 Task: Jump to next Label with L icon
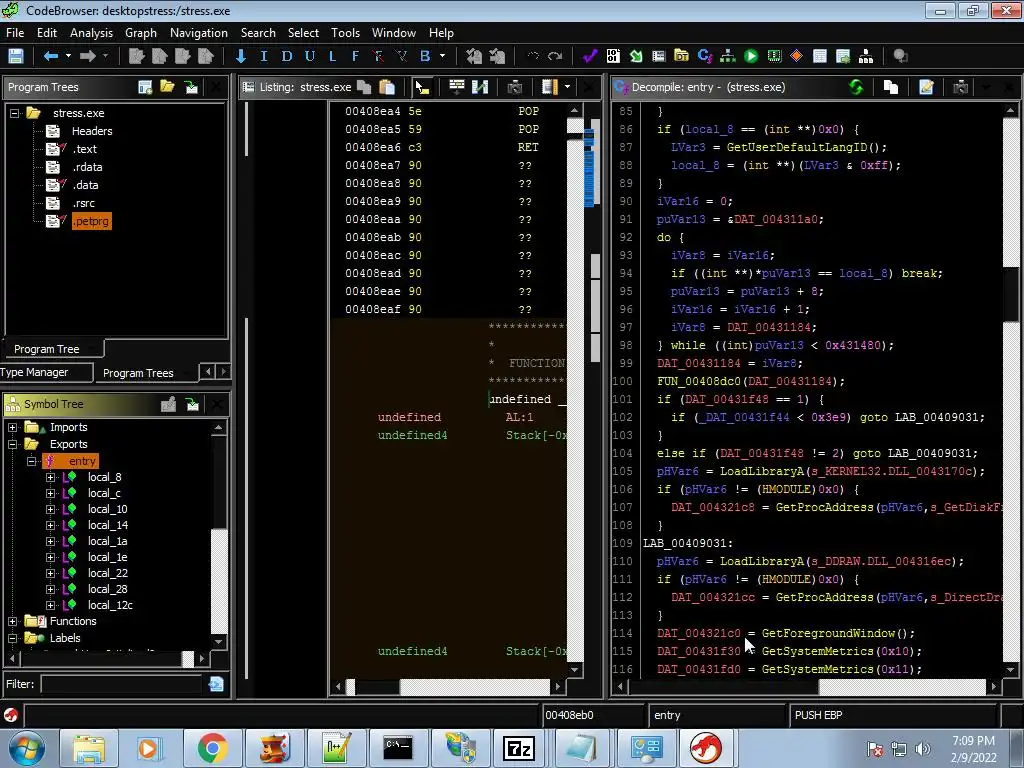(x=332, y=56)
